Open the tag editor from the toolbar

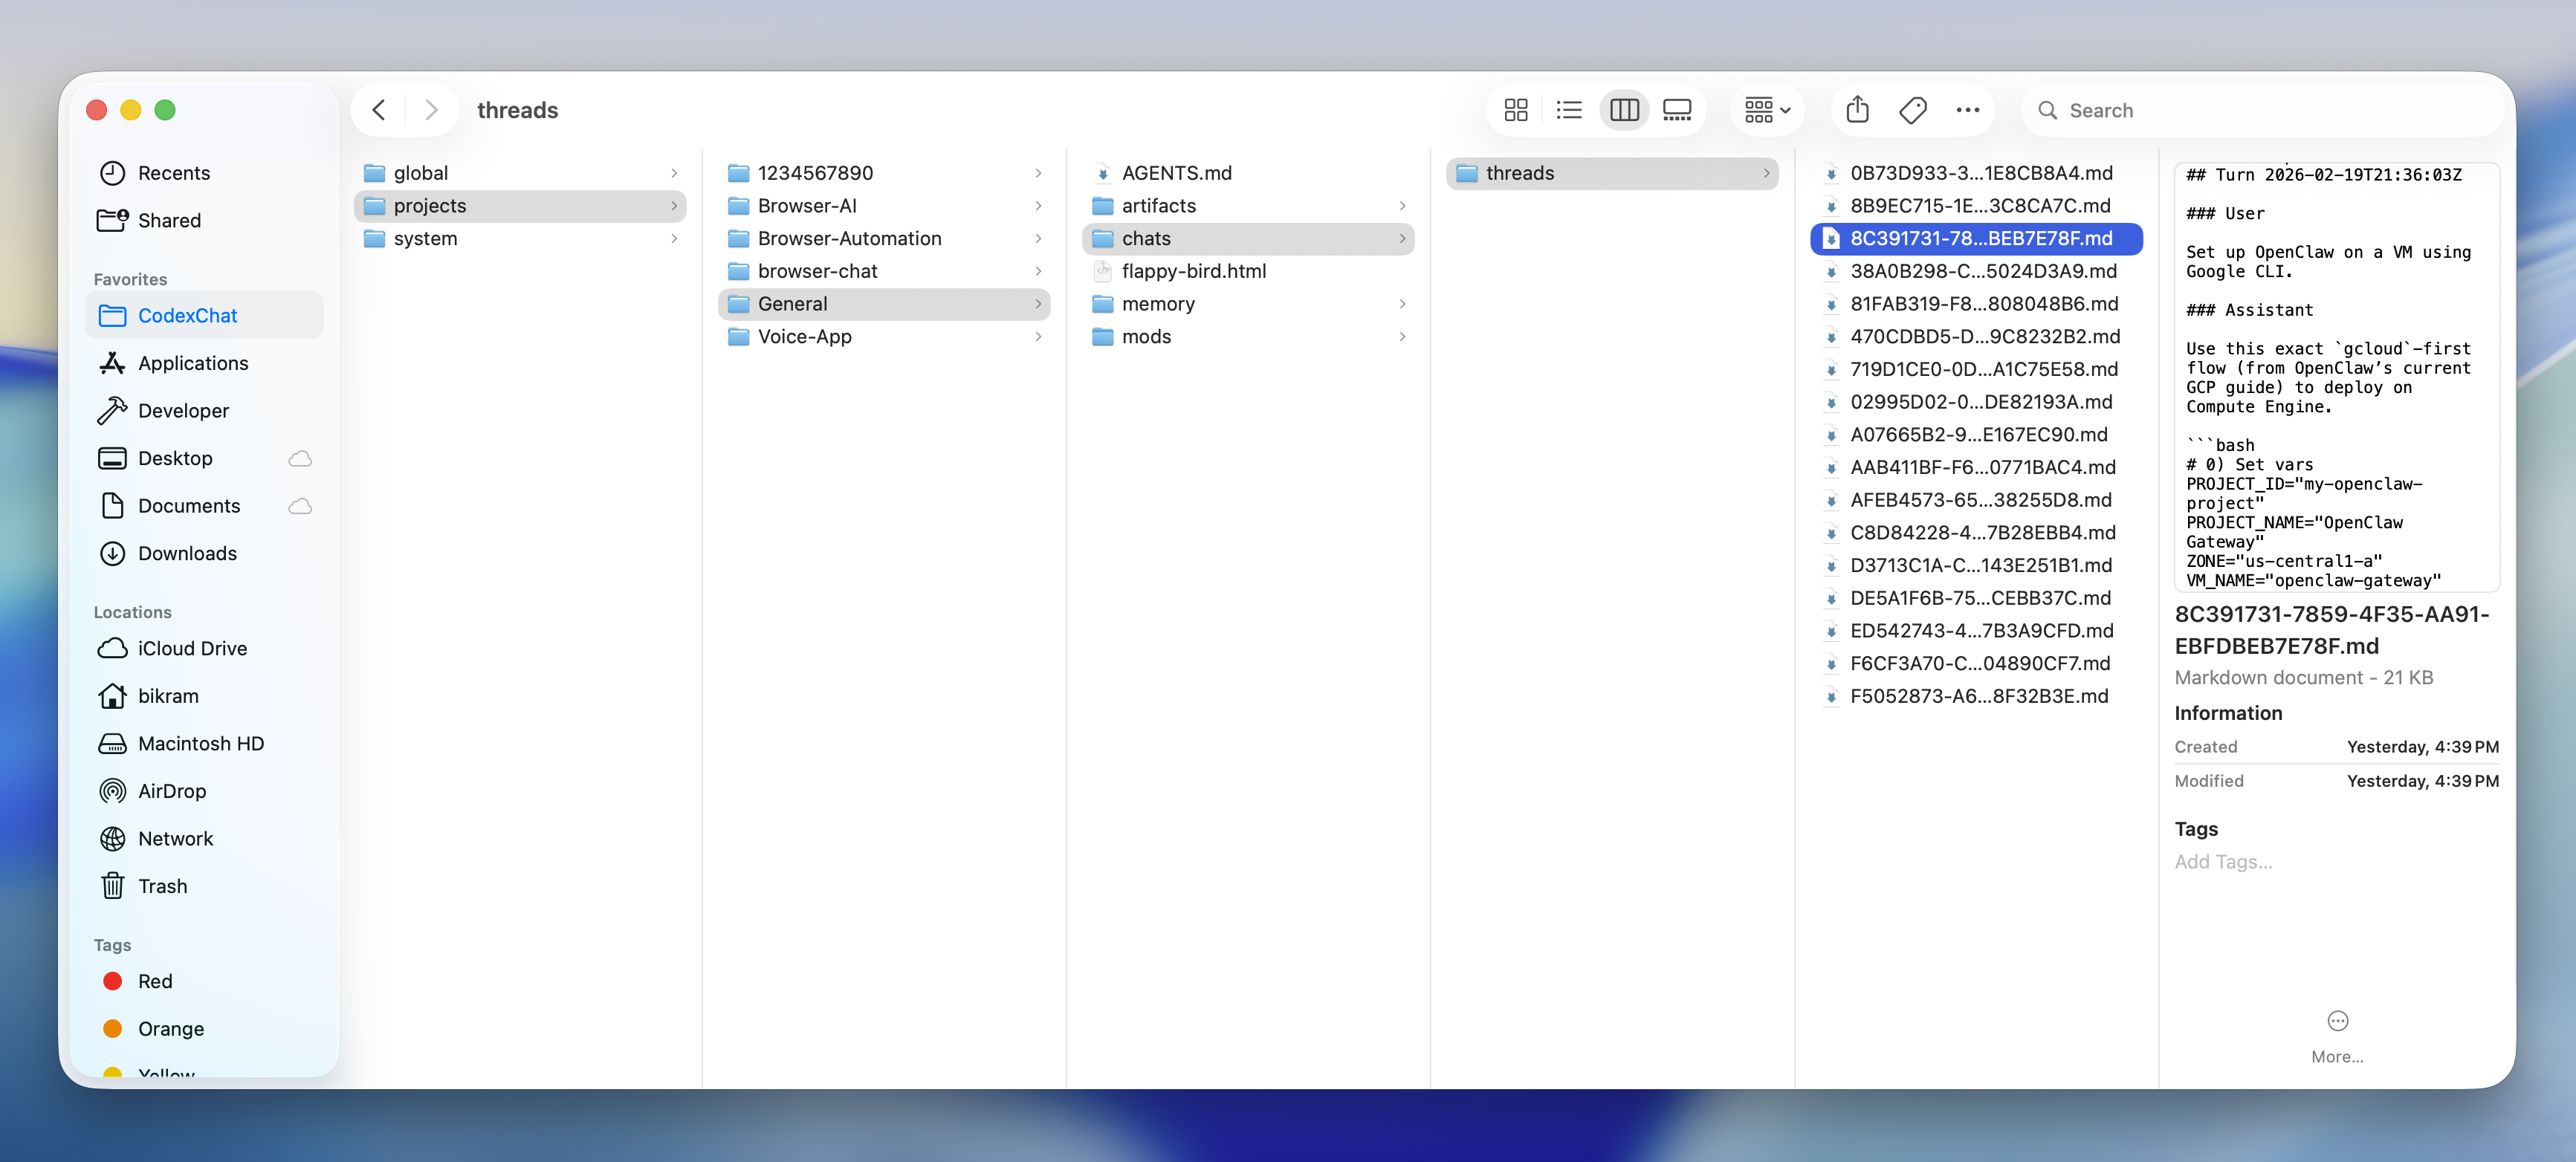[x=1912, y=110]
